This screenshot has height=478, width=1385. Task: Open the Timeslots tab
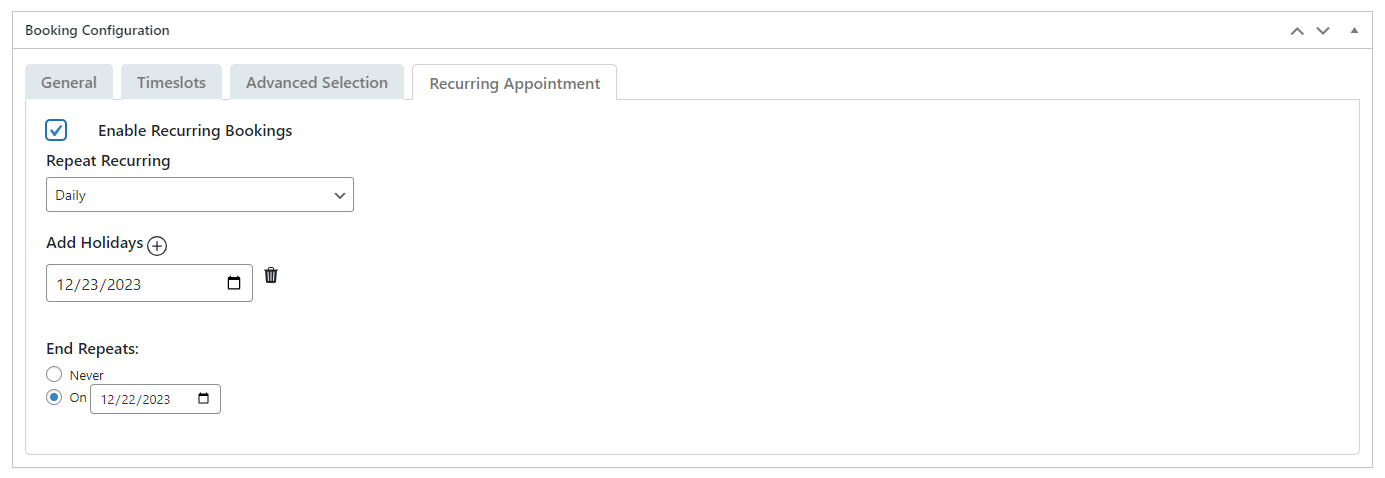(171, 83)
